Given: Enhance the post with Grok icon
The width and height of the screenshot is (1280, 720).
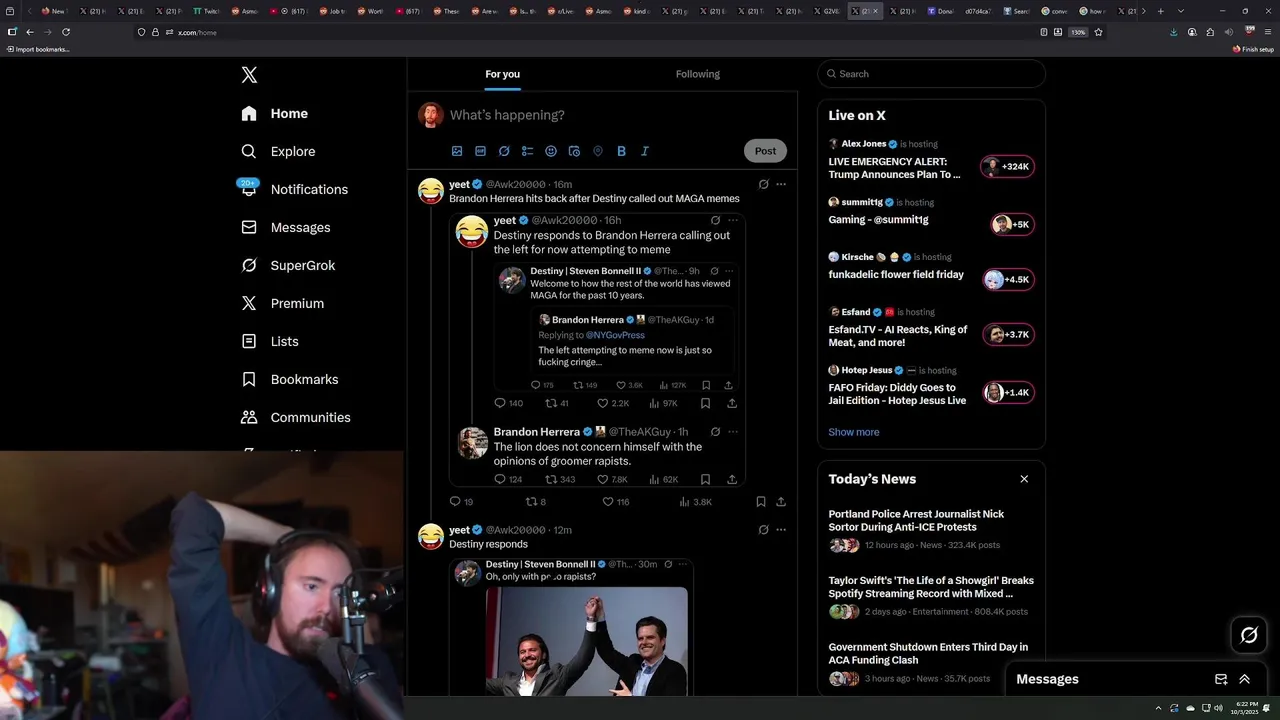Looking at the screenshot, I should coord(504,151).
